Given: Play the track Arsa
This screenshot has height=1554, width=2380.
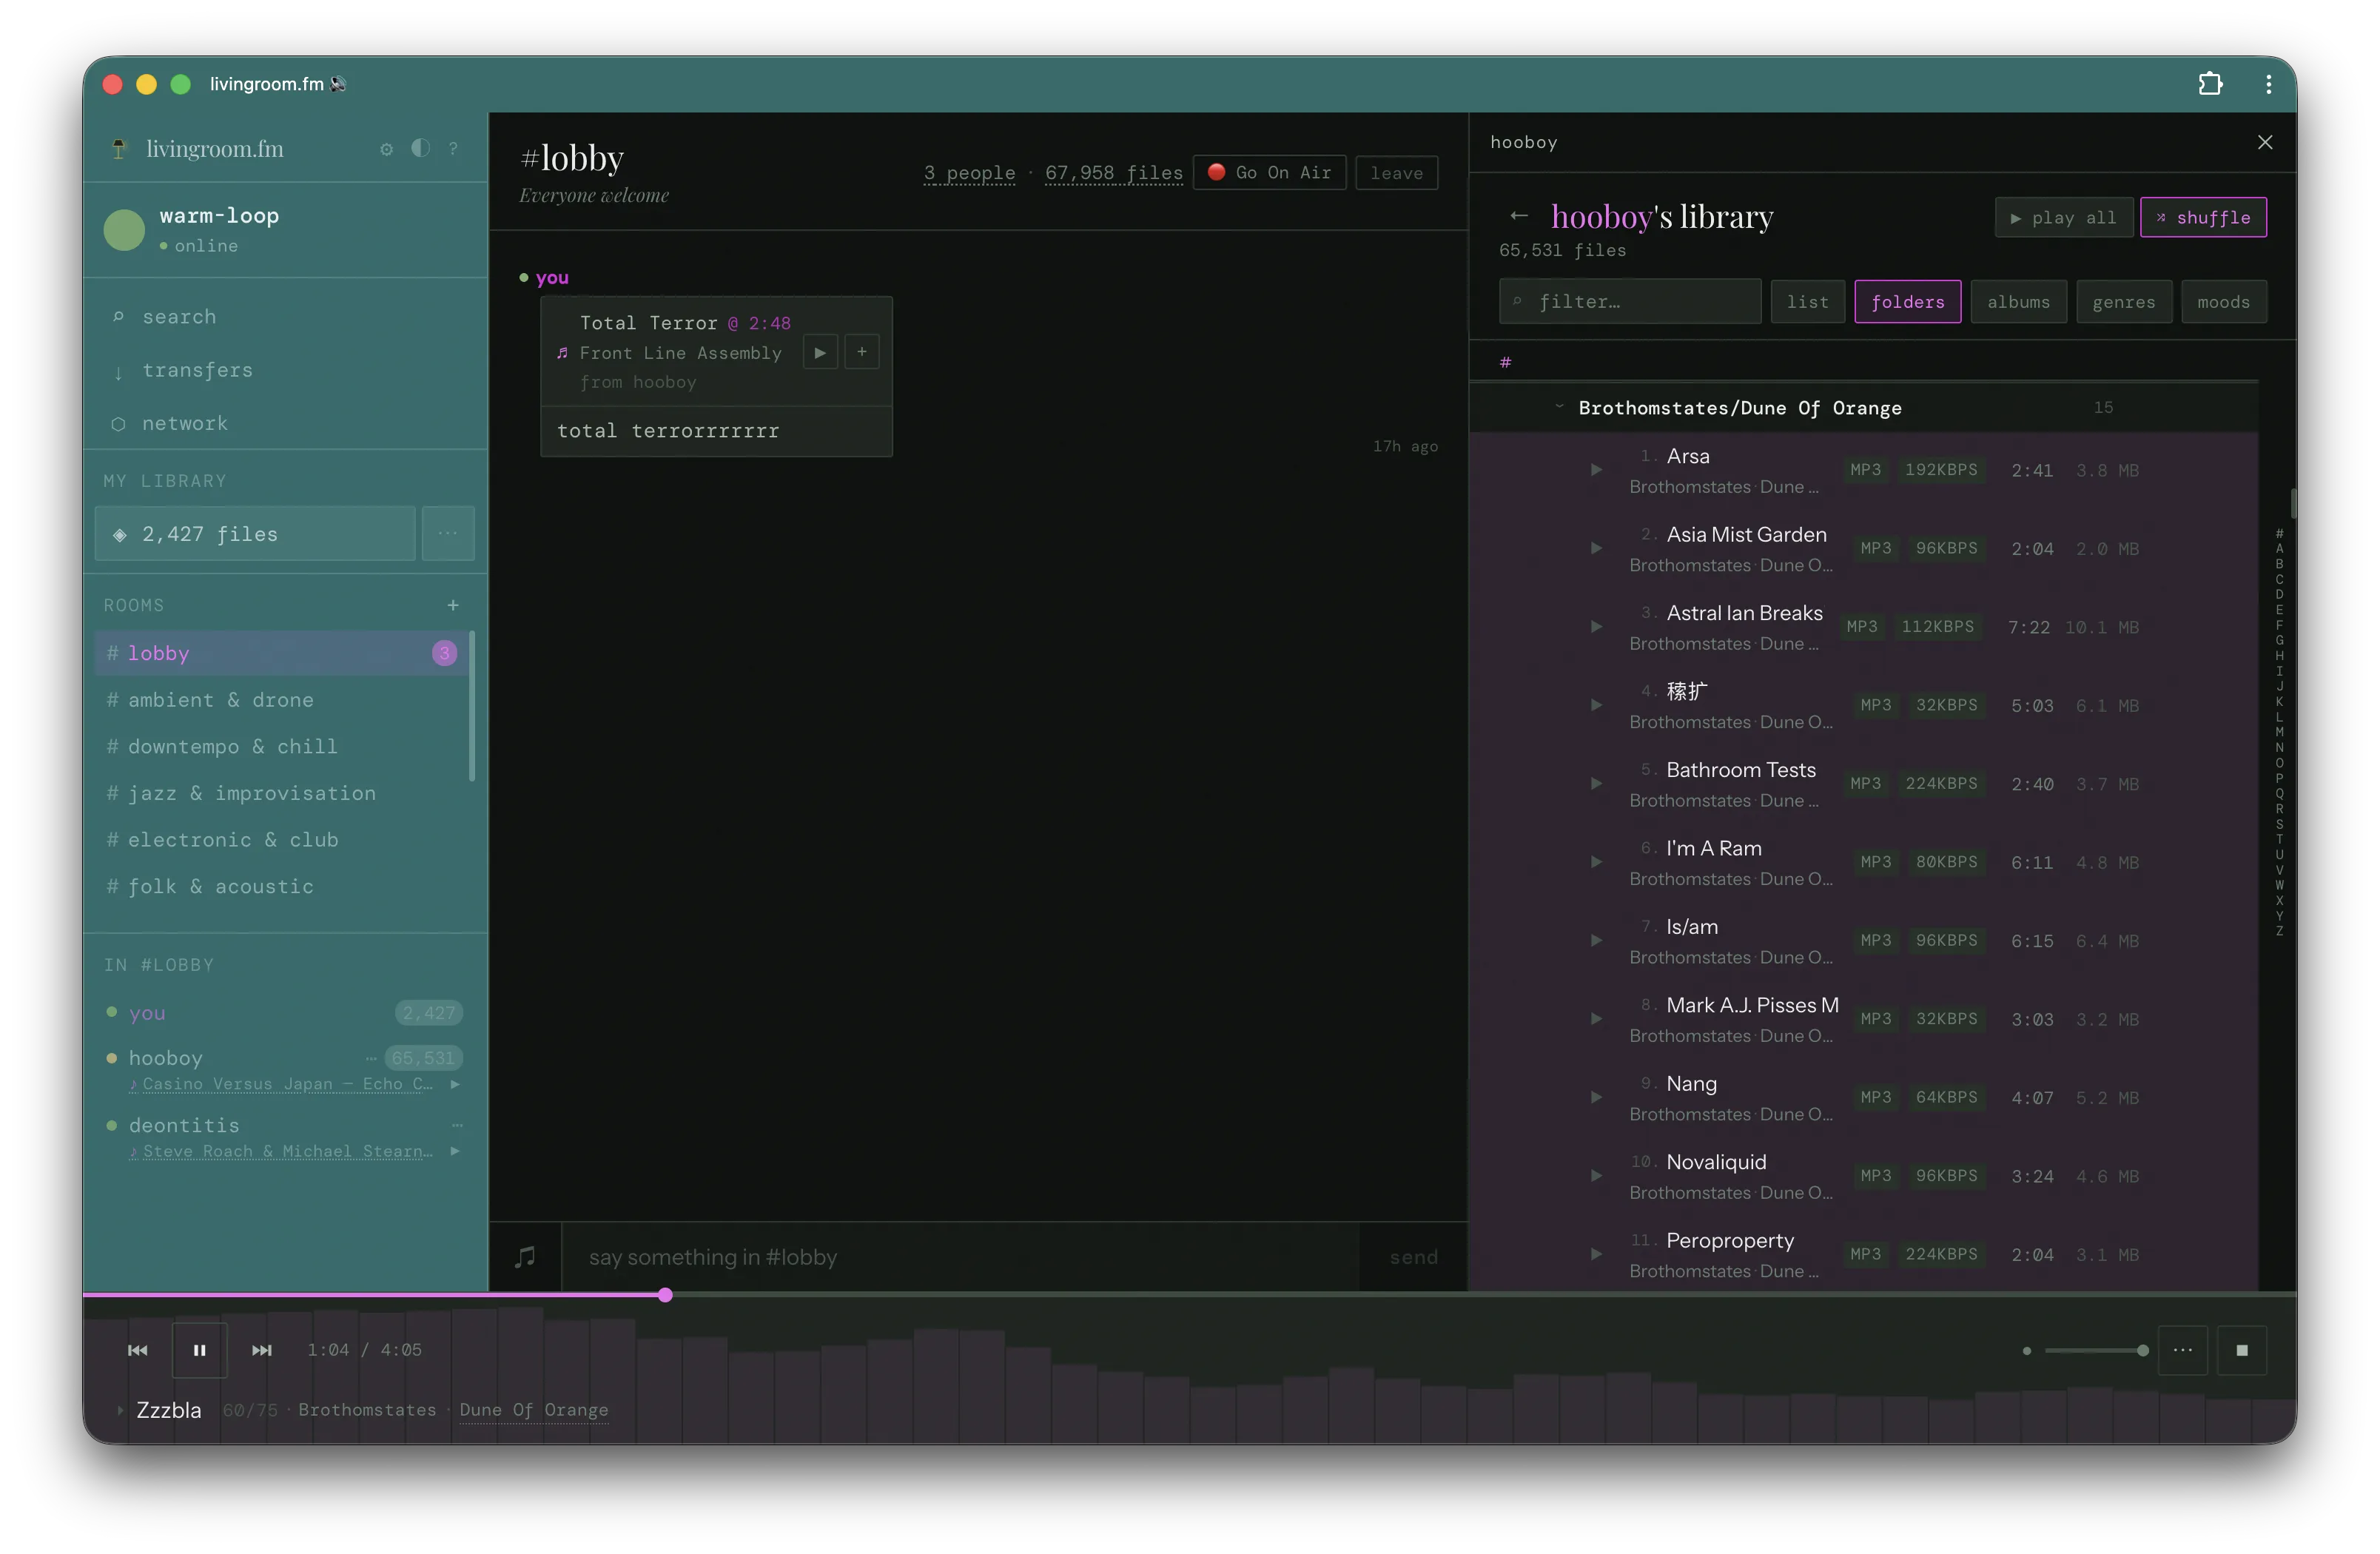Looking at the screenshot, I should pyautogui.click(x=1596, y=470).
